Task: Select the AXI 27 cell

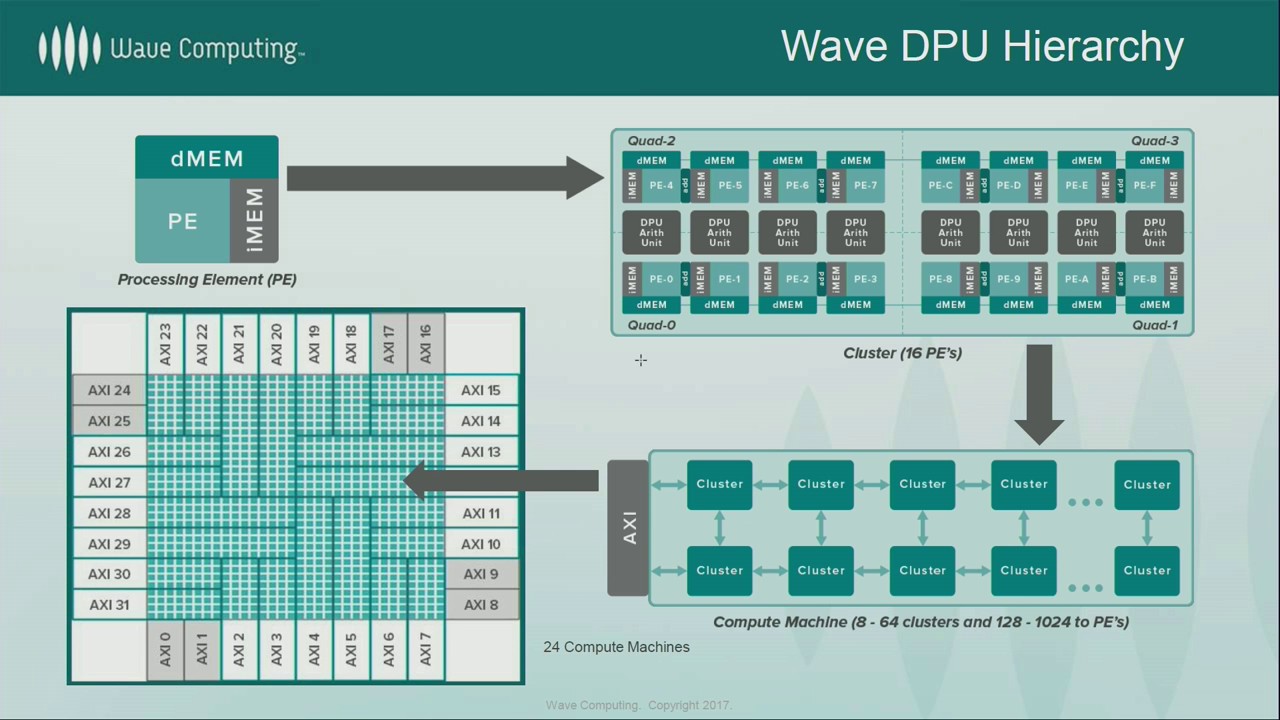Action: pyautogui.click(x=109, y=482)
